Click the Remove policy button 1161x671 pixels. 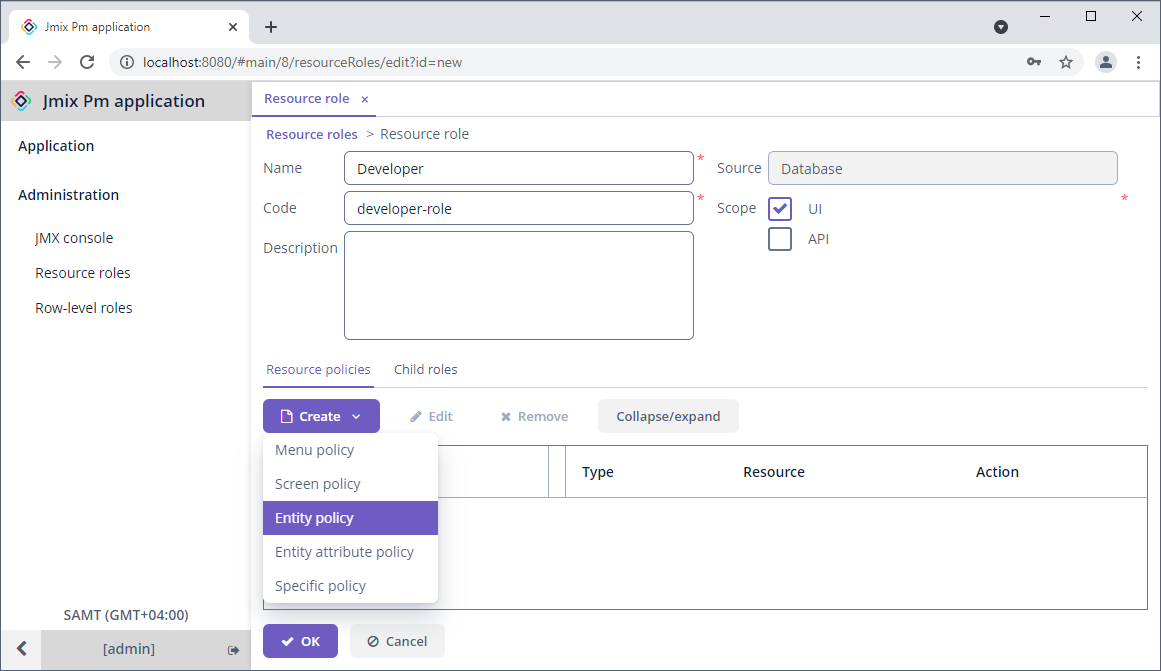tap(535, 416)
